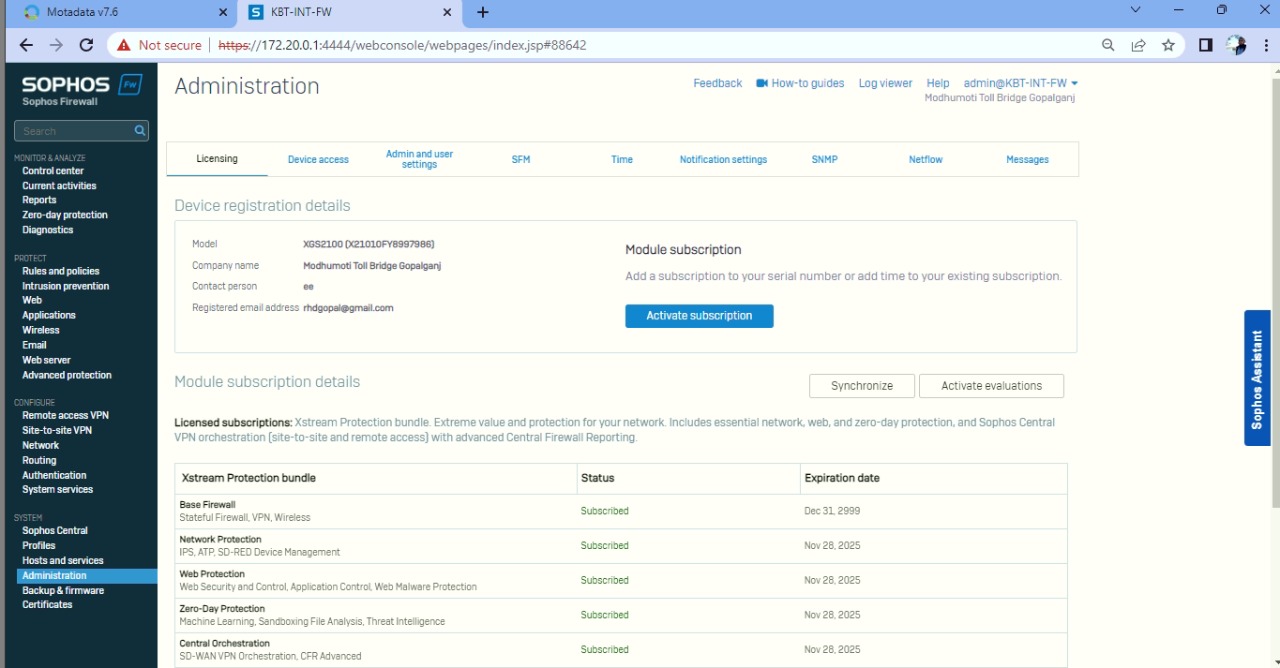Click the share page icon in the address bar
Screen dimensions: 1280x668
pos(1138,45)
